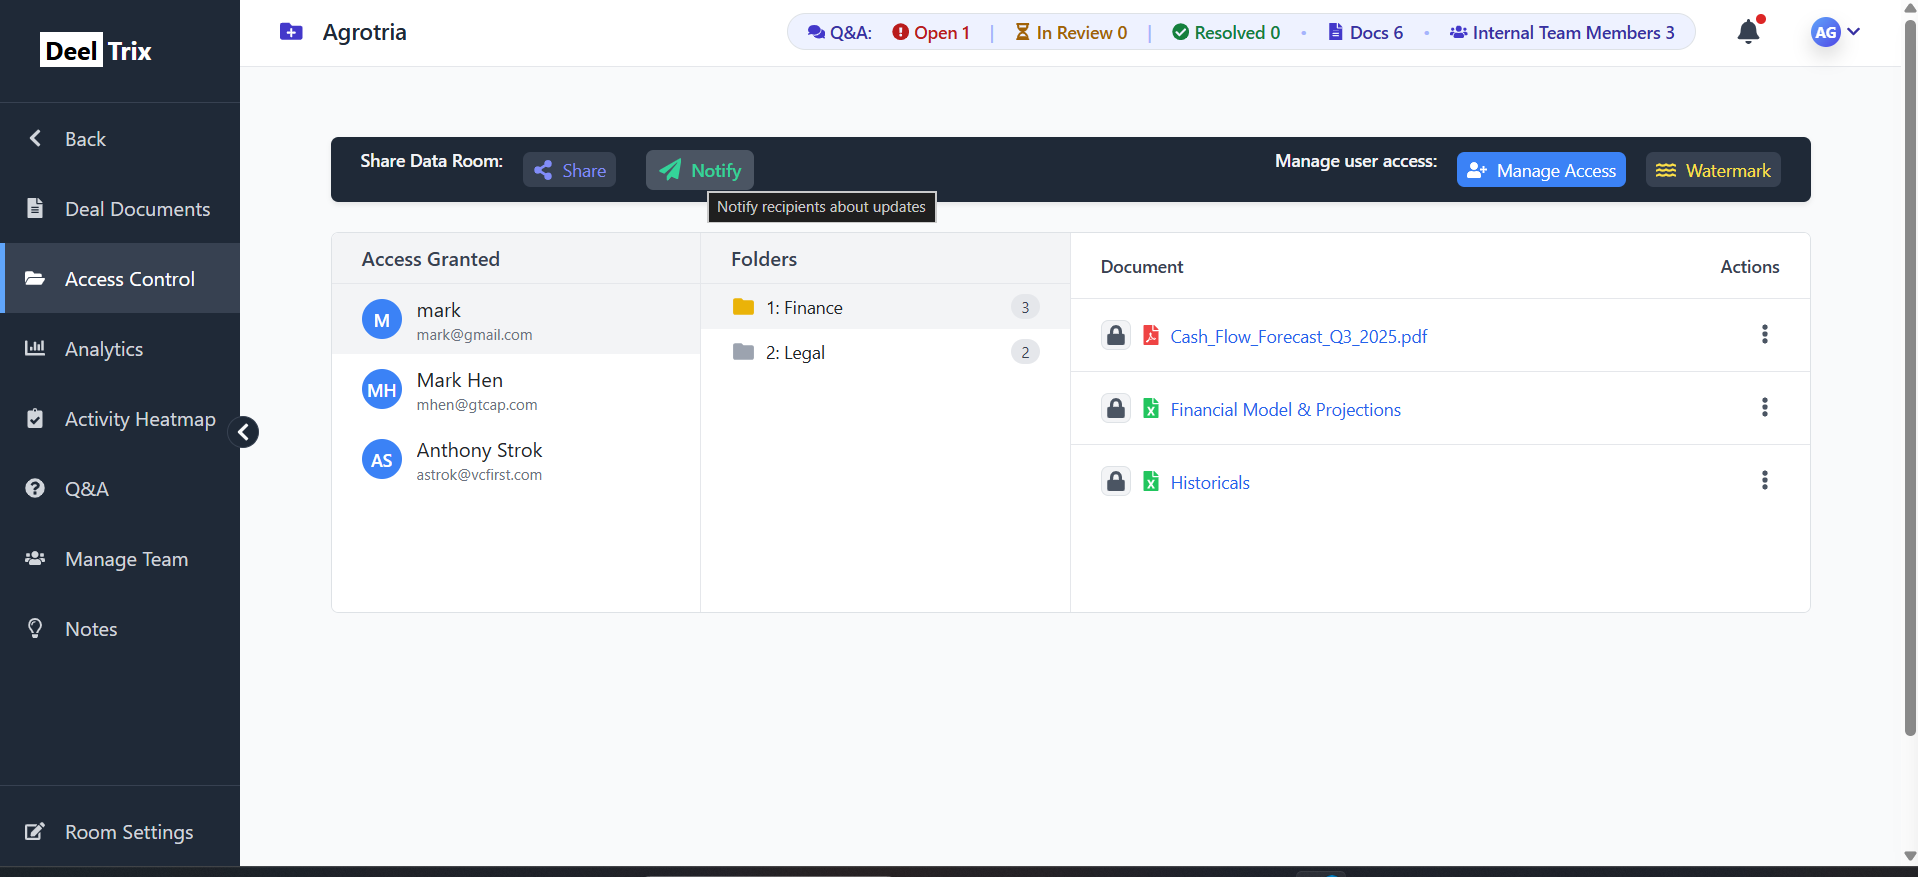Image resolution: width=1918 pixels, height=877 pixels.
Task: Open Analytics from the sidebar
Action: [104, 349]
